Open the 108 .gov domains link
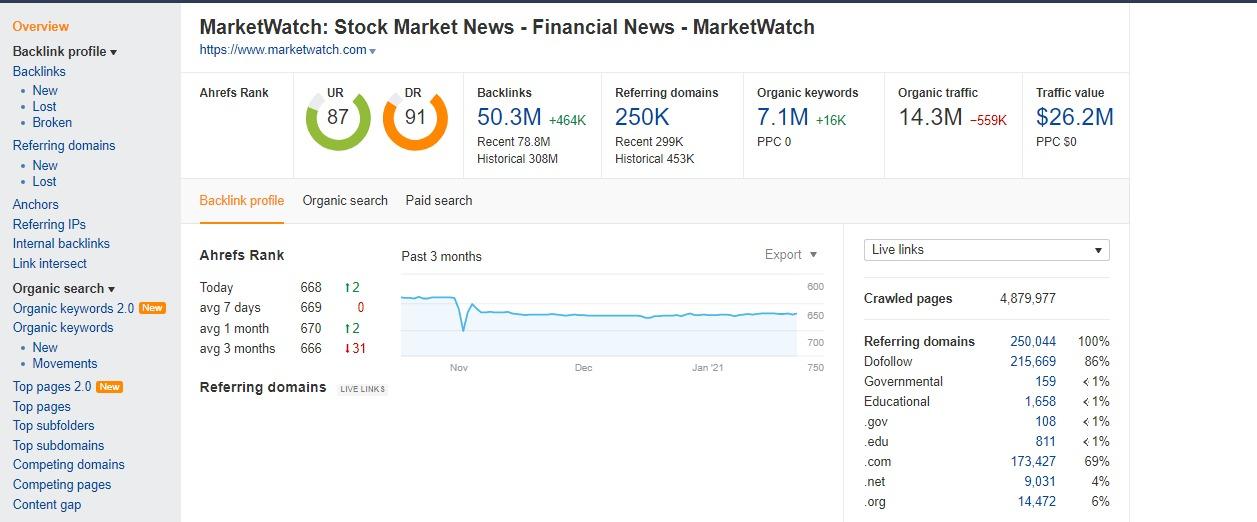 coord(1046,421)
